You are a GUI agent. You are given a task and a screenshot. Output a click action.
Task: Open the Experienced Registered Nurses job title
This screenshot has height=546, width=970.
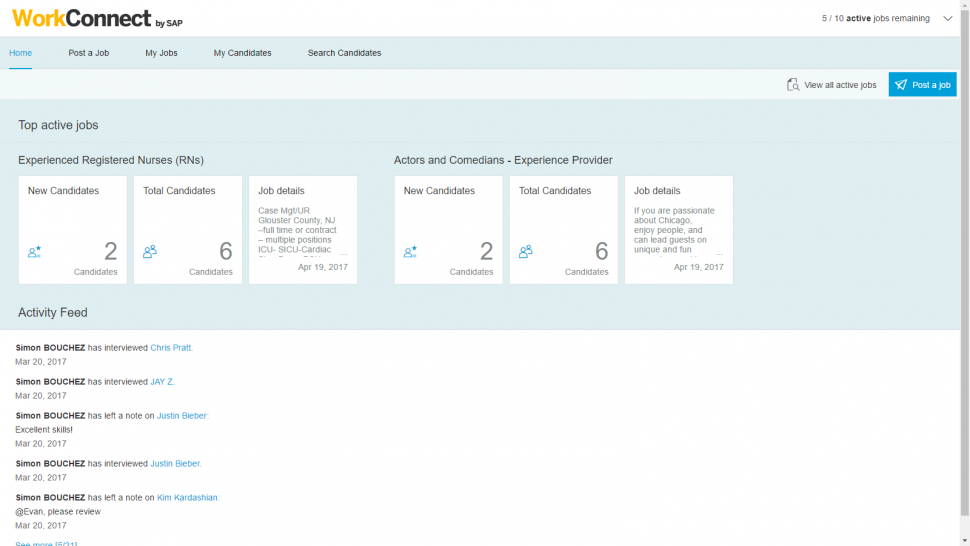point(111,160)
